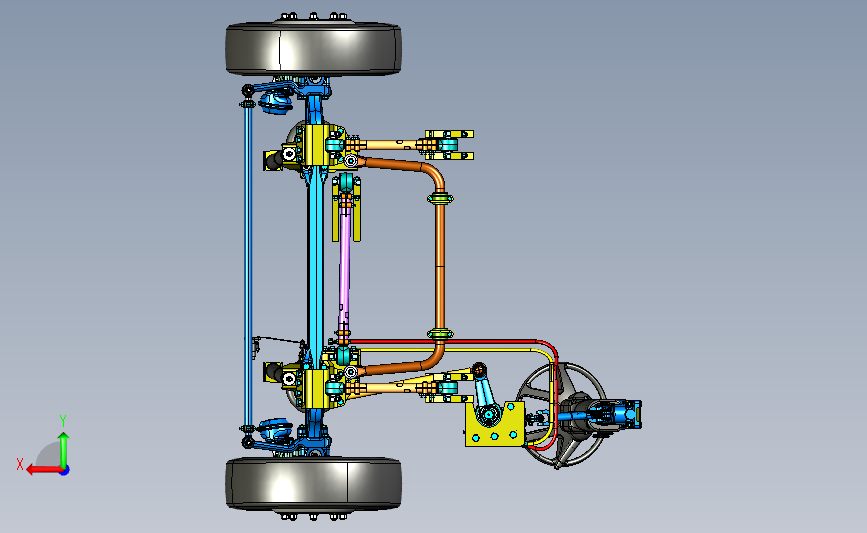This screenshot has height=533, width=867.
Task: Select the yellow steering gear mounting plate
Action: [x=495, y=433]
